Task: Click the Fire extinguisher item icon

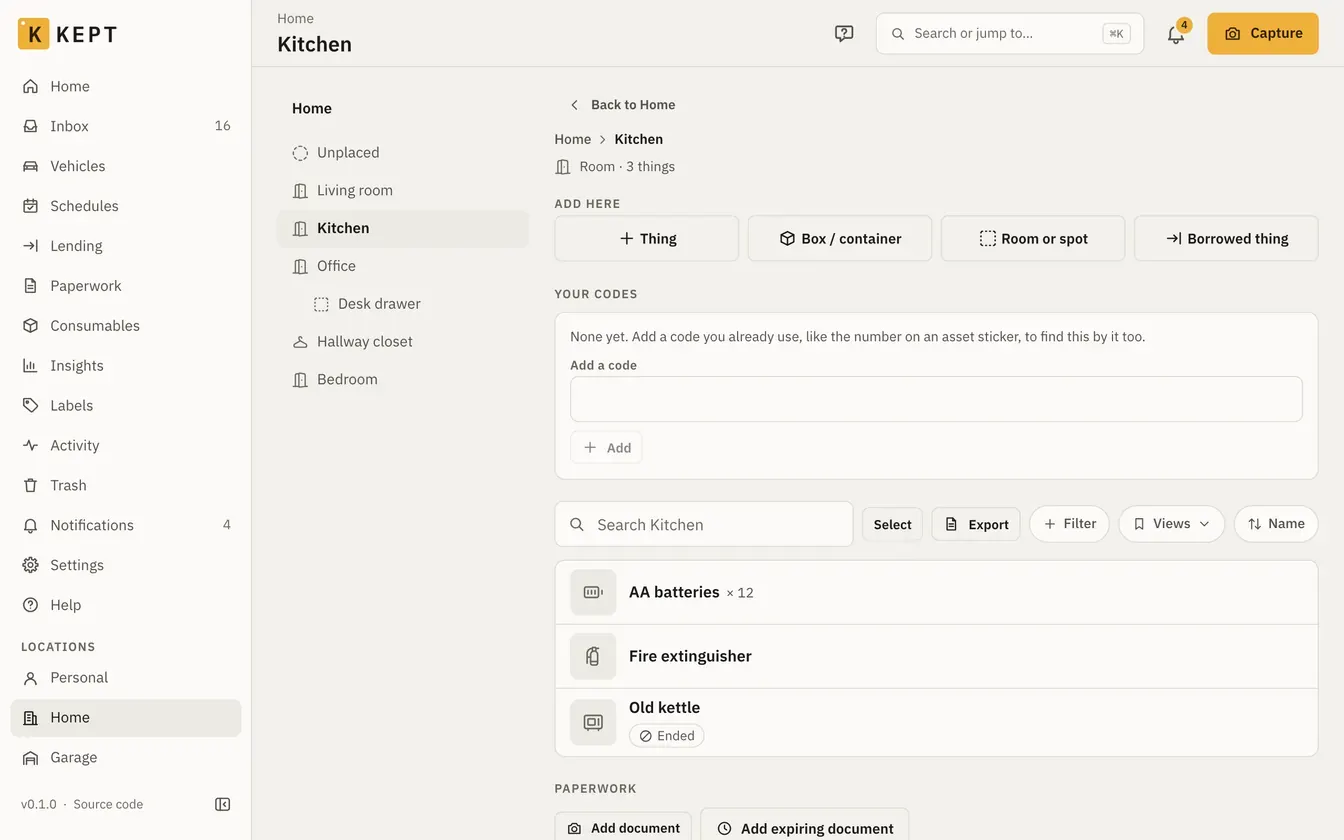Action: pyautogui.click(x=593, y=656)
